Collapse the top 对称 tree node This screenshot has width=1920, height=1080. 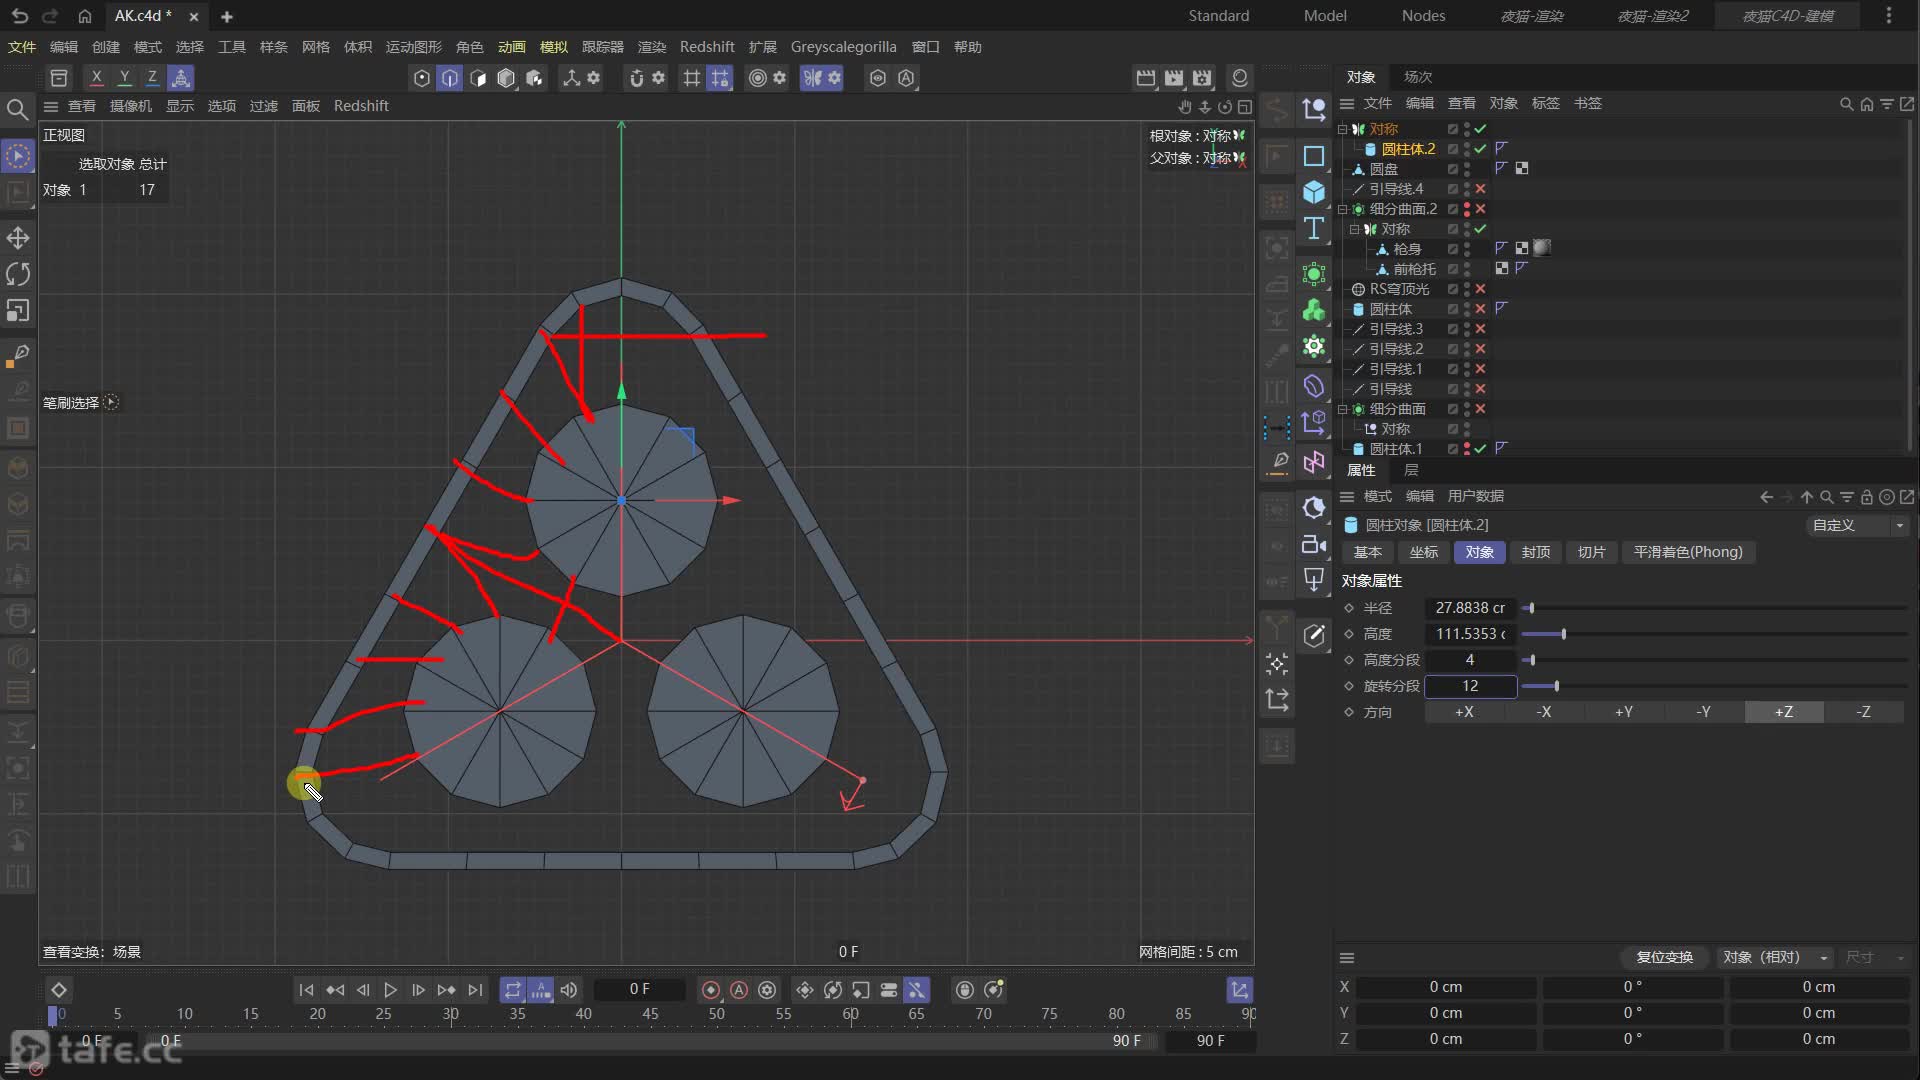(1343, 129)
